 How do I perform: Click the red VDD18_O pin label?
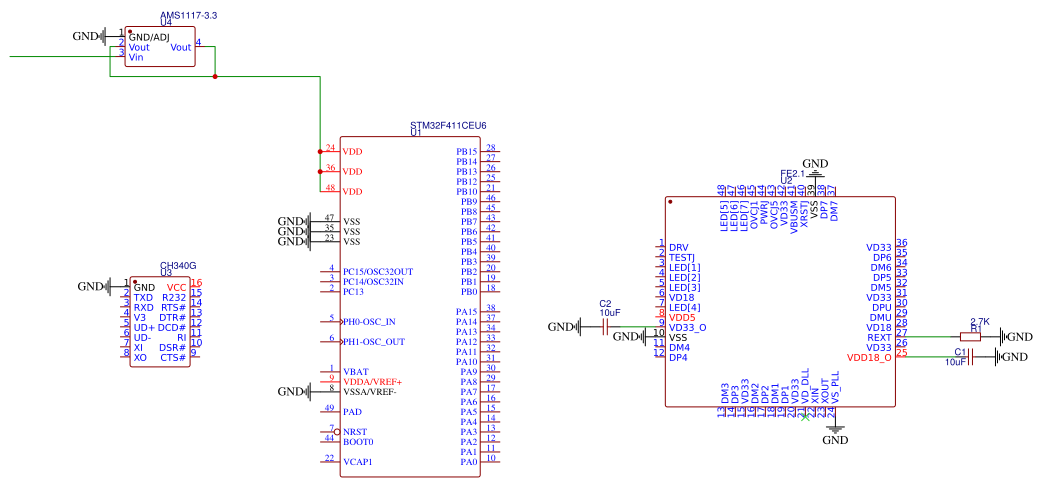[869, 357]
